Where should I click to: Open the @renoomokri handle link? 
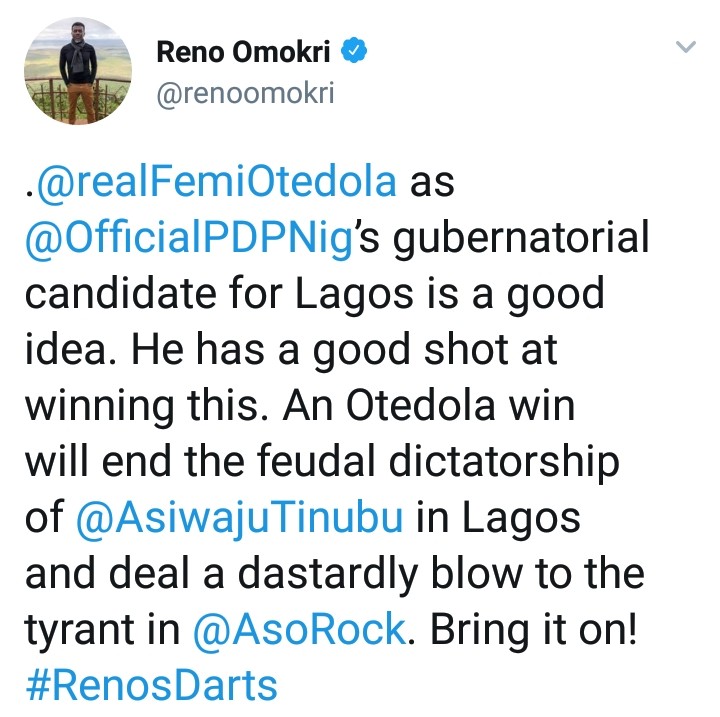tap(245, 94)
